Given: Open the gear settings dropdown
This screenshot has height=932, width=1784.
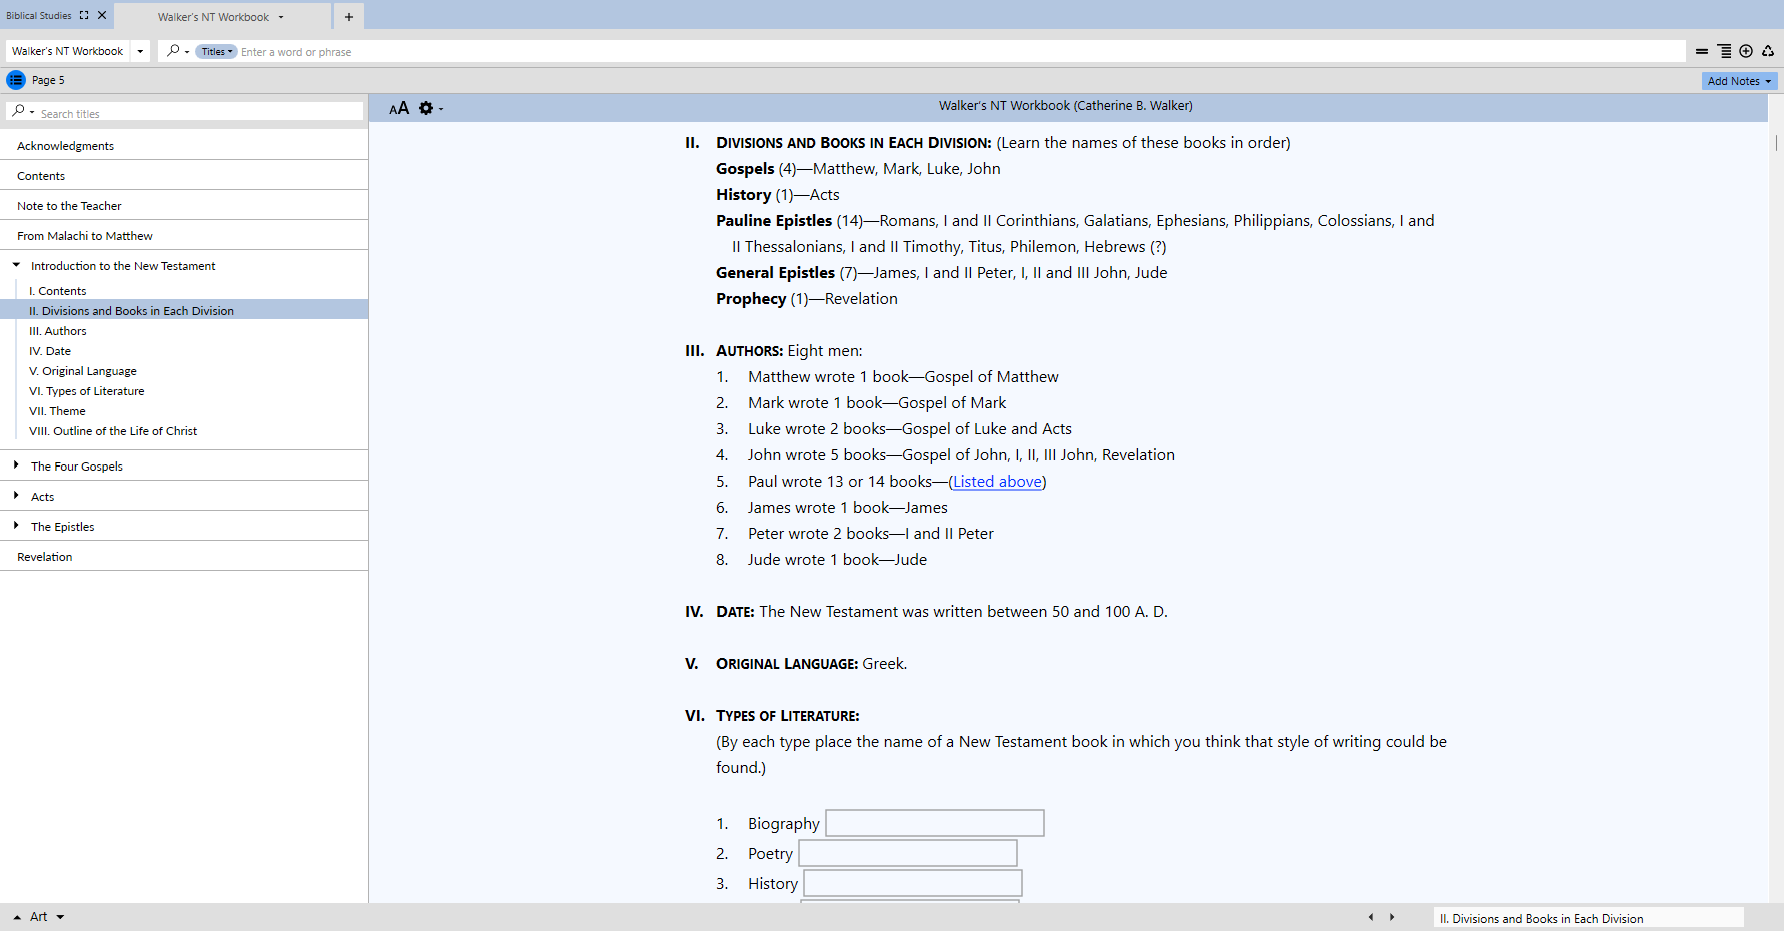Looking at the screenshot, I should pyautogui.click(x=430, y=108).
